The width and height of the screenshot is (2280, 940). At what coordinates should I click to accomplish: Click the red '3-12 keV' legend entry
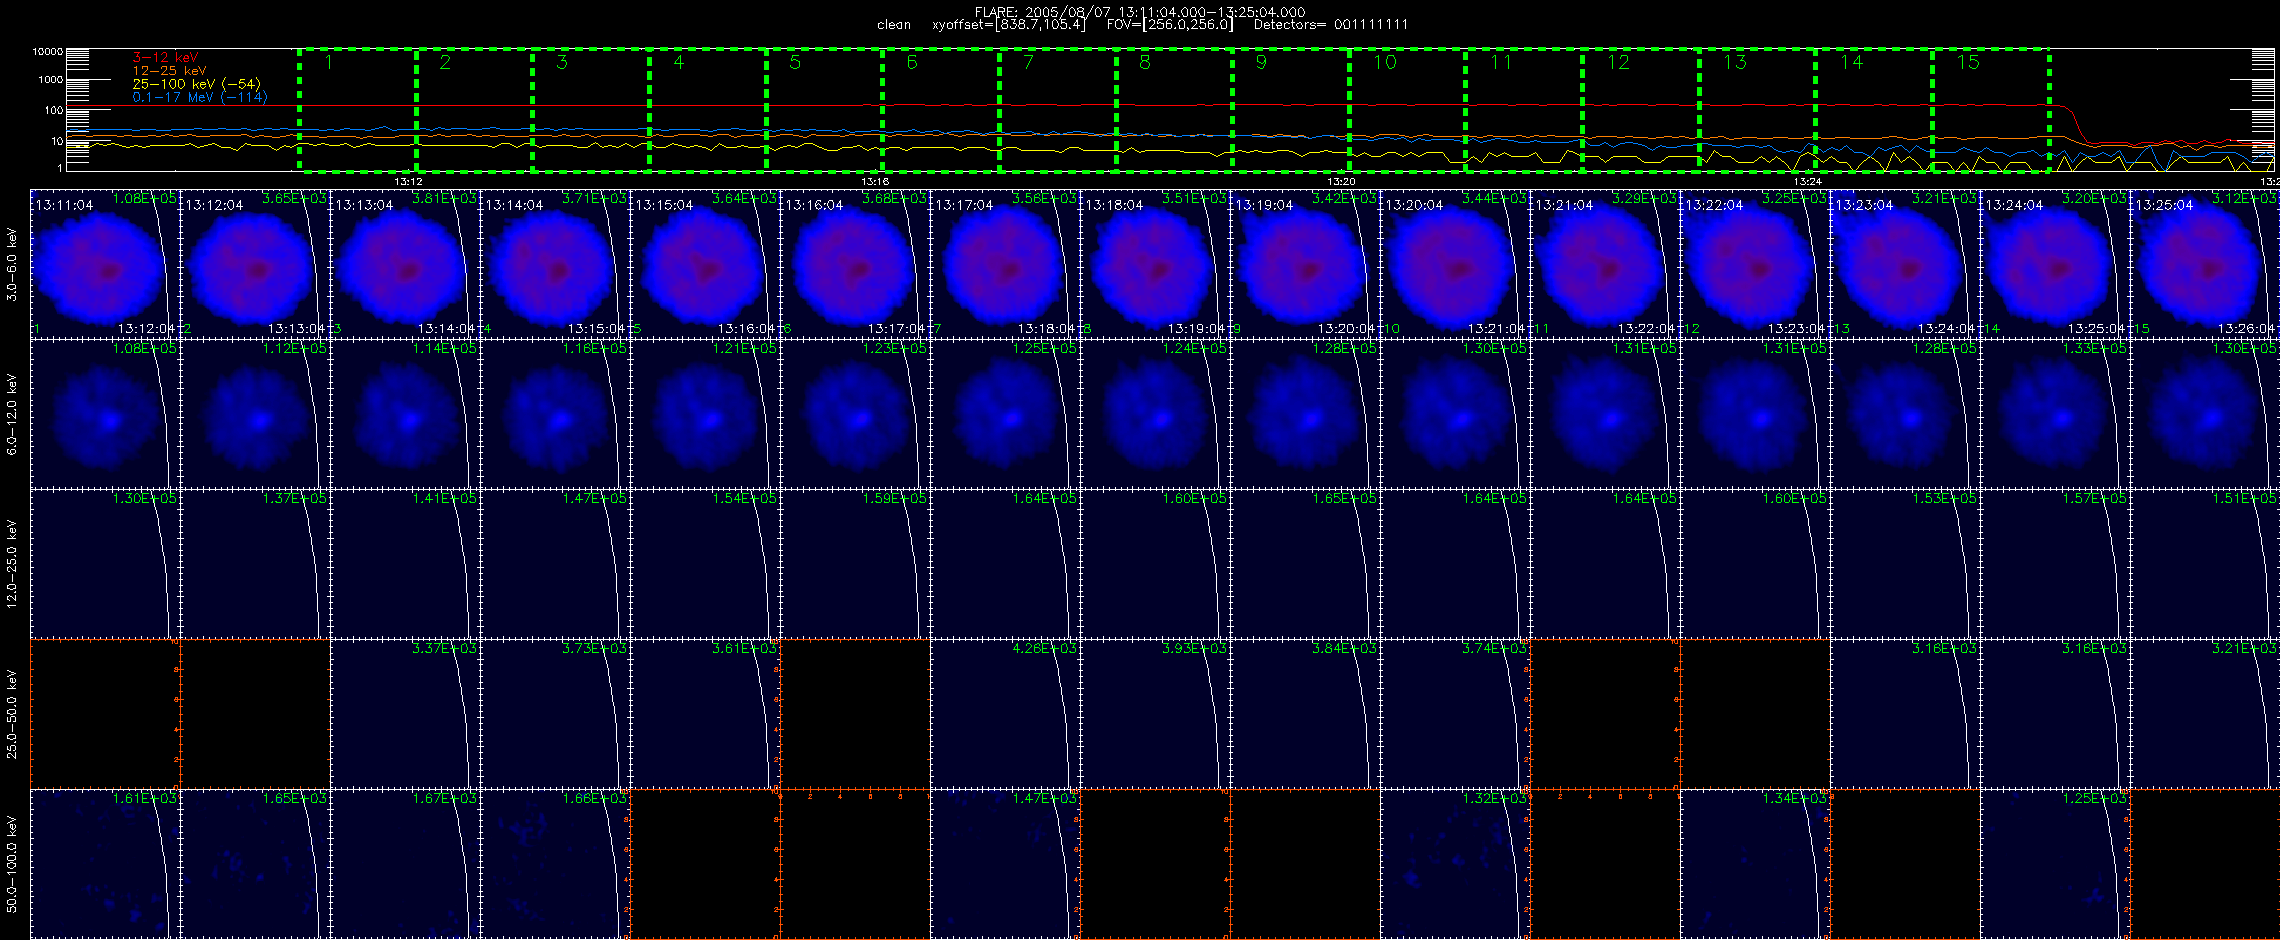165,58
